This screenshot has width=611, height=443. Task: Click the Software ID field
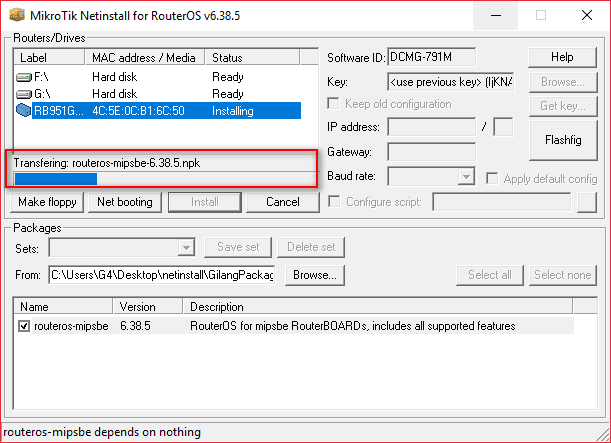click(431, 57)
